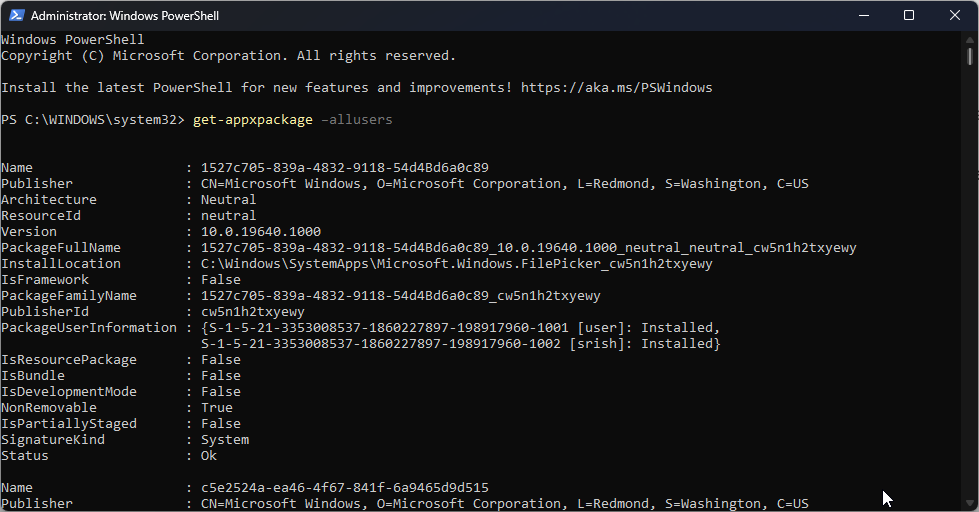Click the IsPartiallyStaged label
The image size is (979, 512).
69,423
